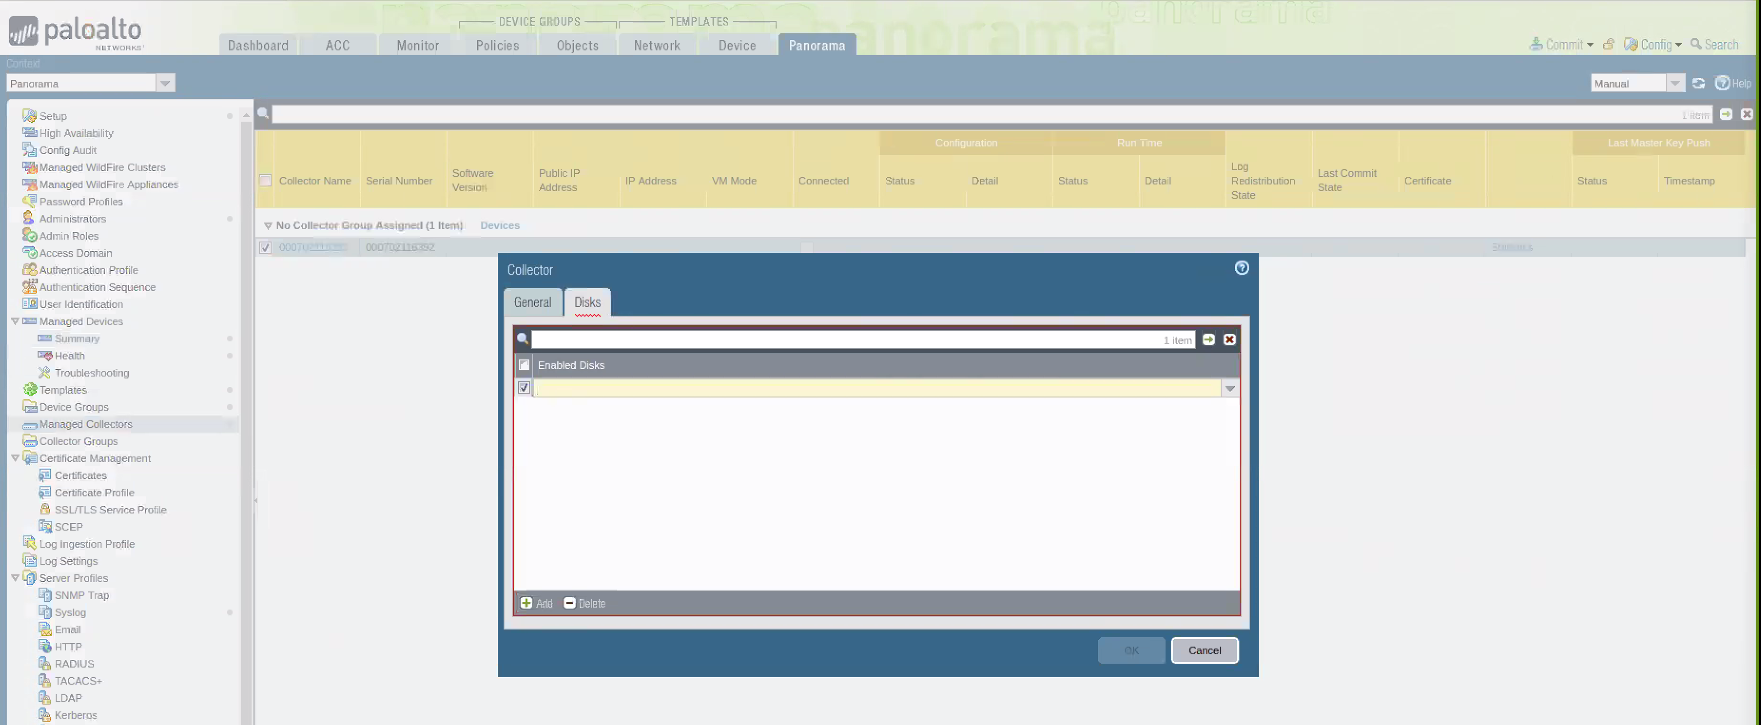Add a new disk entry

click(x=536, y=603)
